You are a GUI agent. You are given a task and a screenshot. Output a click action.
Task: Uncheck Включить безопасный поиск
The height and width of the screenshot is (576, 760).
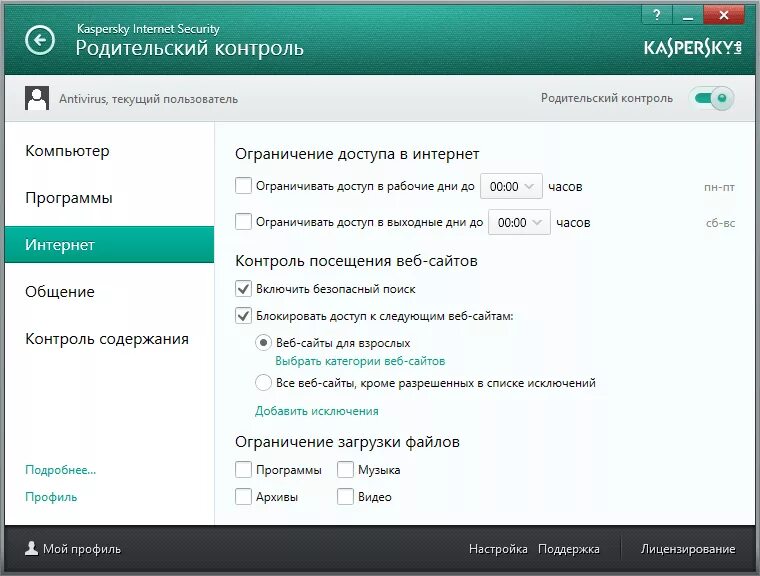coord(243,288)
